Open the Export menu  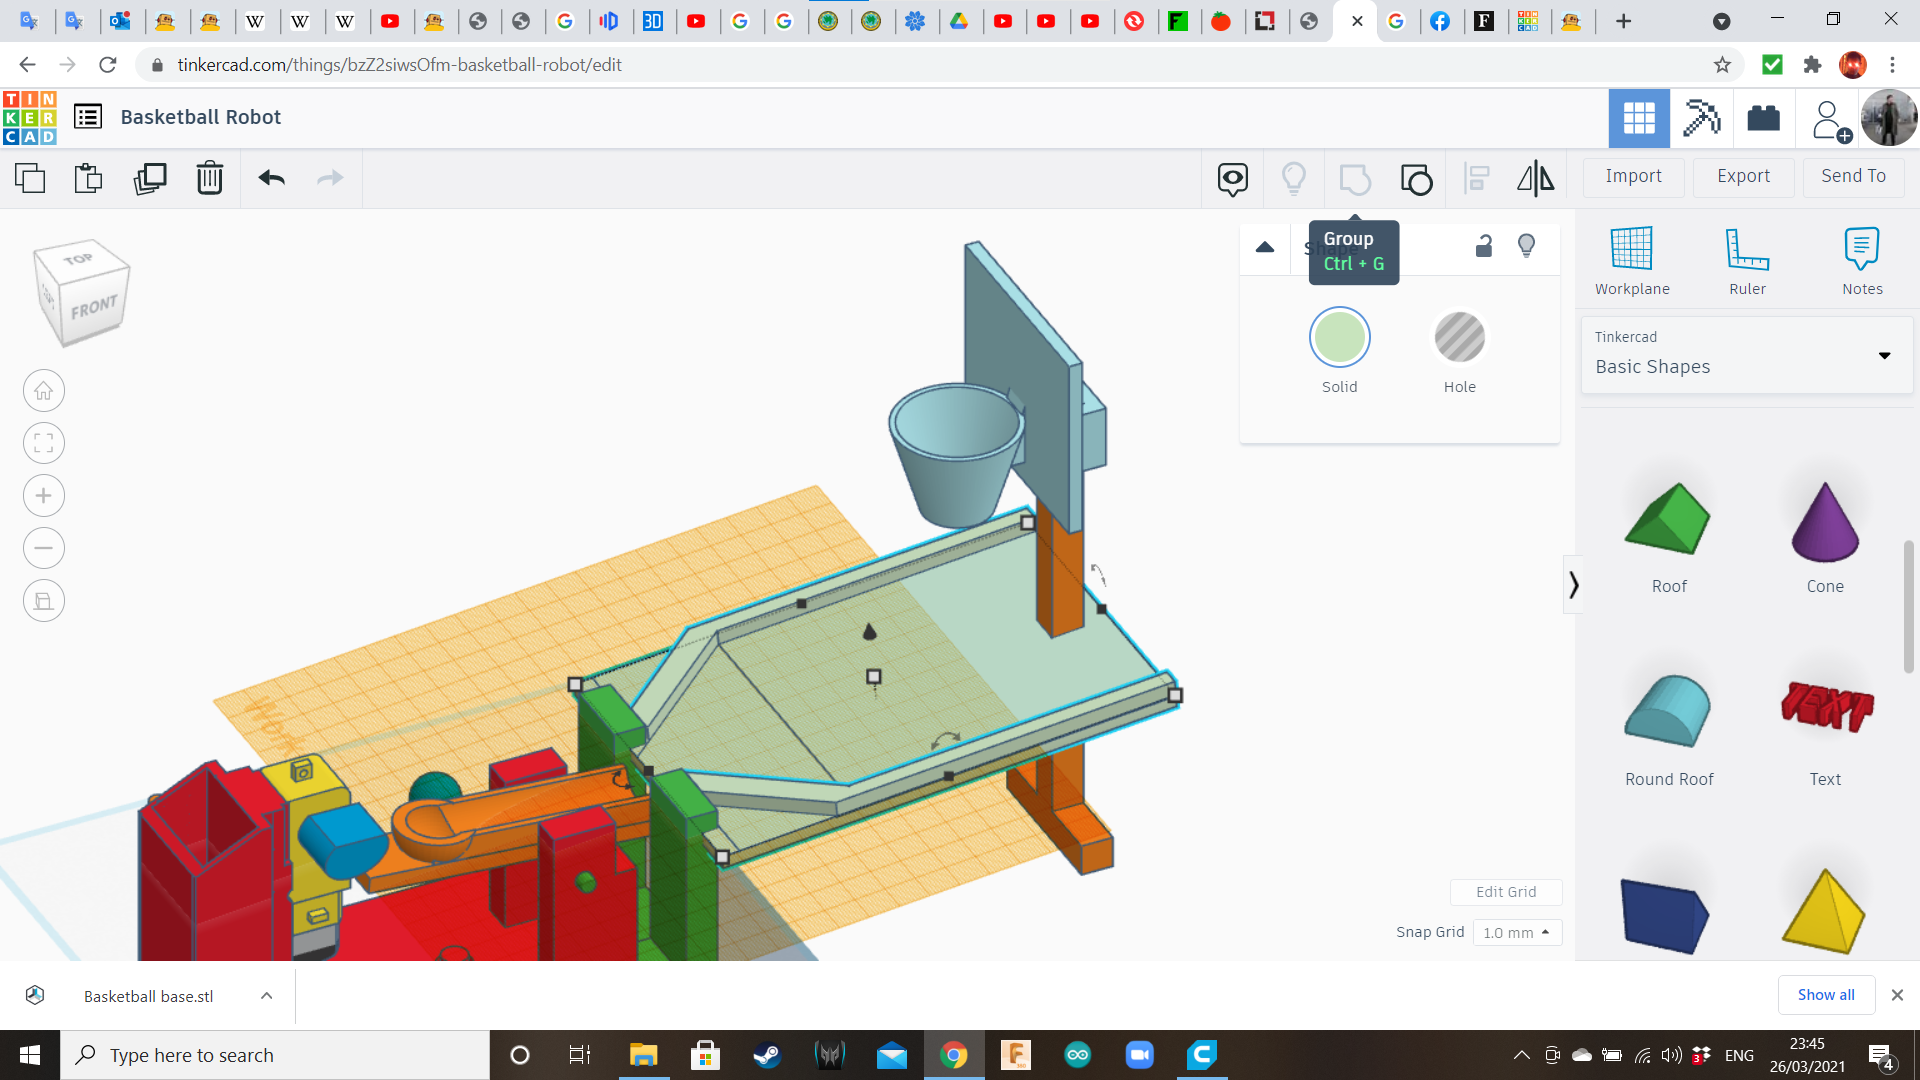[1743, 175]
